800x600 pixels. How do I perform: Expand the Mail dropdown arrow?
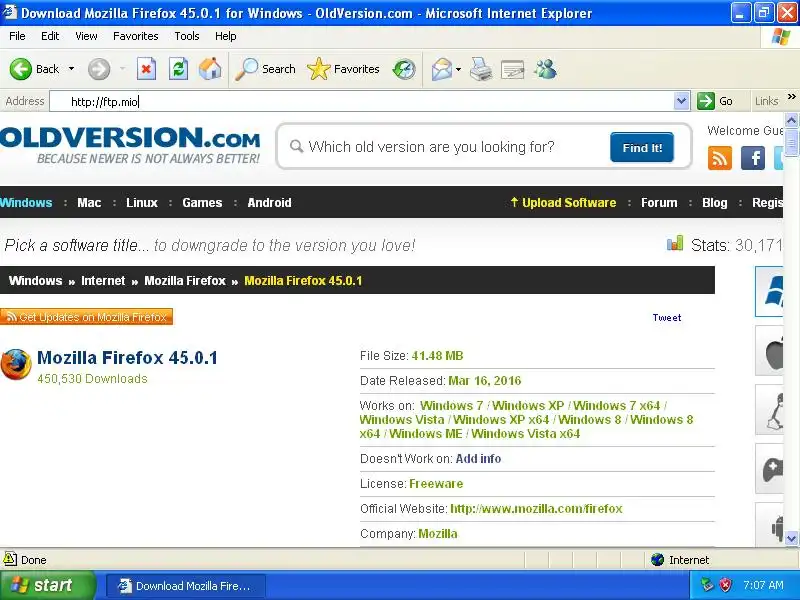click(x=458, y=69)
